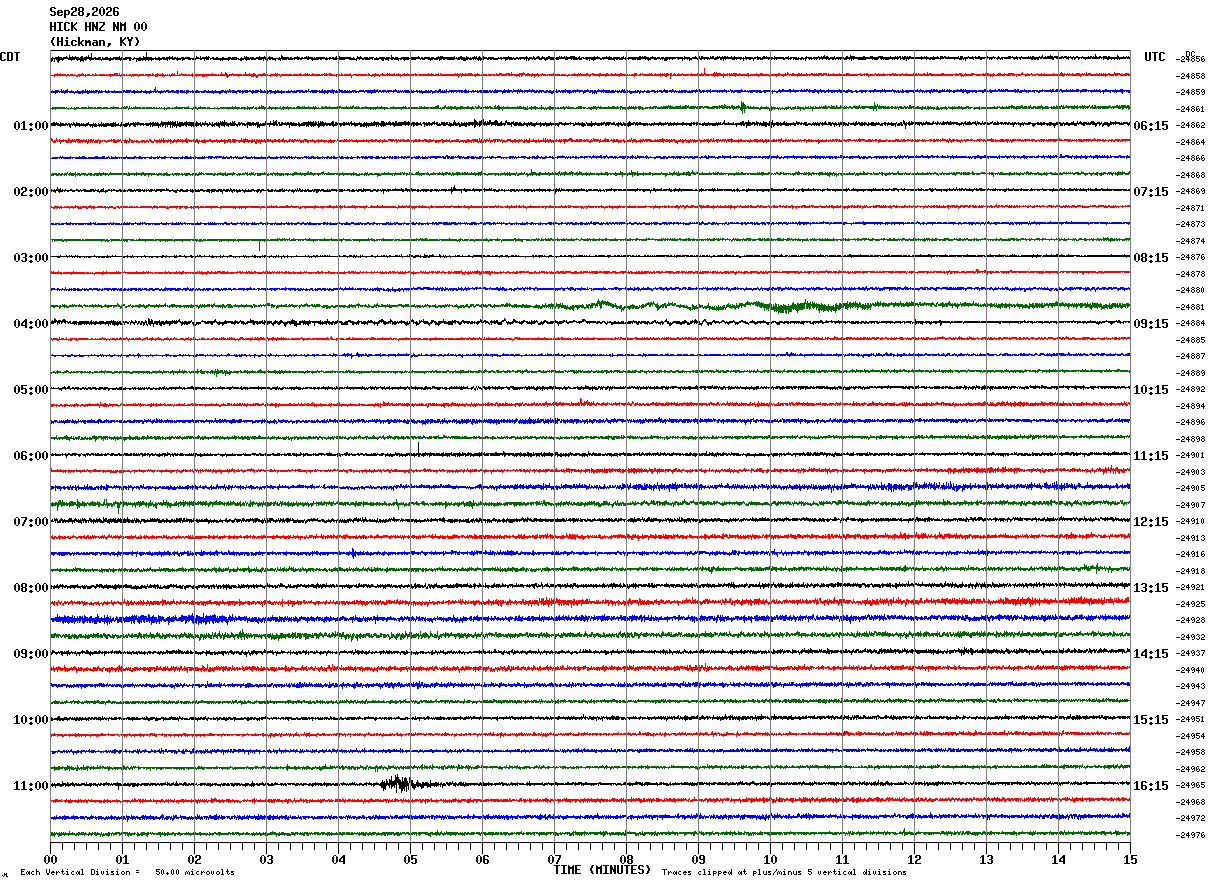Image resolution: width=1210 pixels, height=886 pixels.
Task: Click the Sep28,2026 date header
Action: [x=84, y=12]
